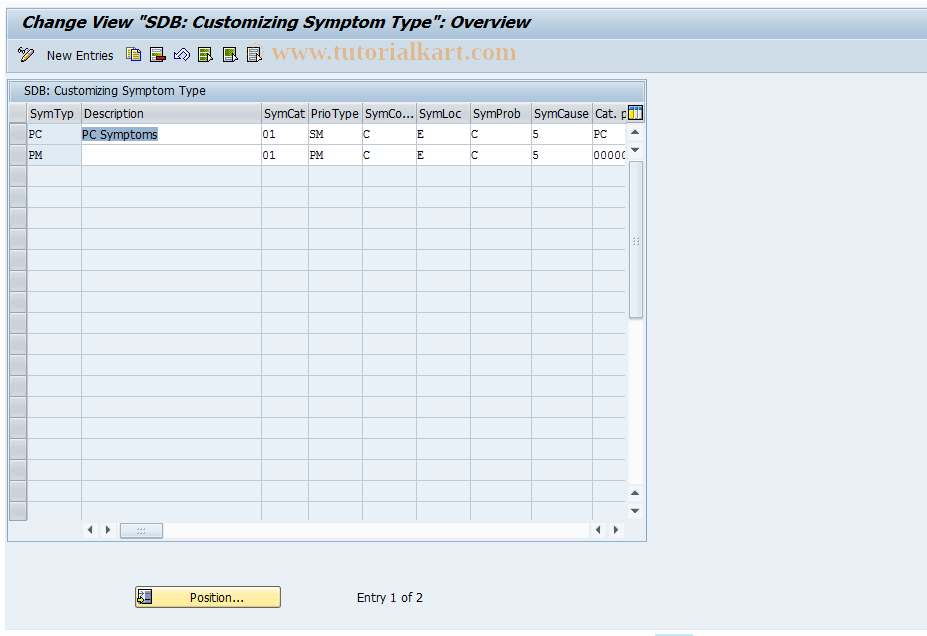Select the row selector for PM row
Image resolution: width=927 pixels, height=636 pixels.
point(18,155)
